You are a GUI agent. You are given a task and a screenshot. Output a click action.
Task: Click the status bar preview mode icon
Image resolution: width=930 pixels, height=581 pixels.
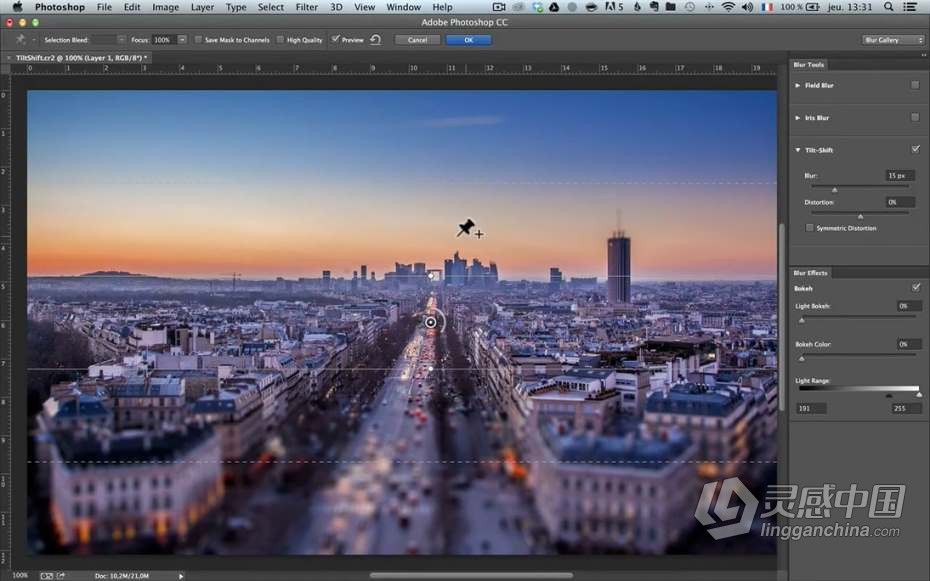(x=46, y=575)
